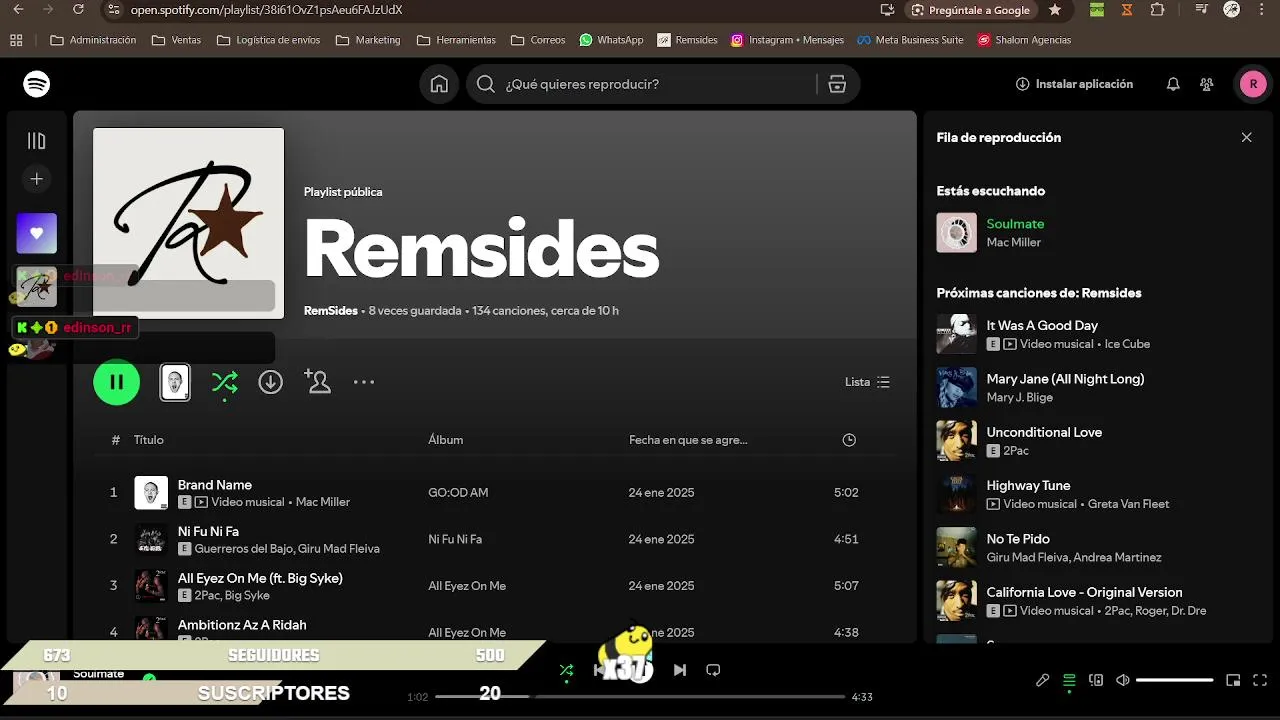Sort by Fecha en que se agregó column
Screen dimensions: 1280x720
tap(688, 440)
